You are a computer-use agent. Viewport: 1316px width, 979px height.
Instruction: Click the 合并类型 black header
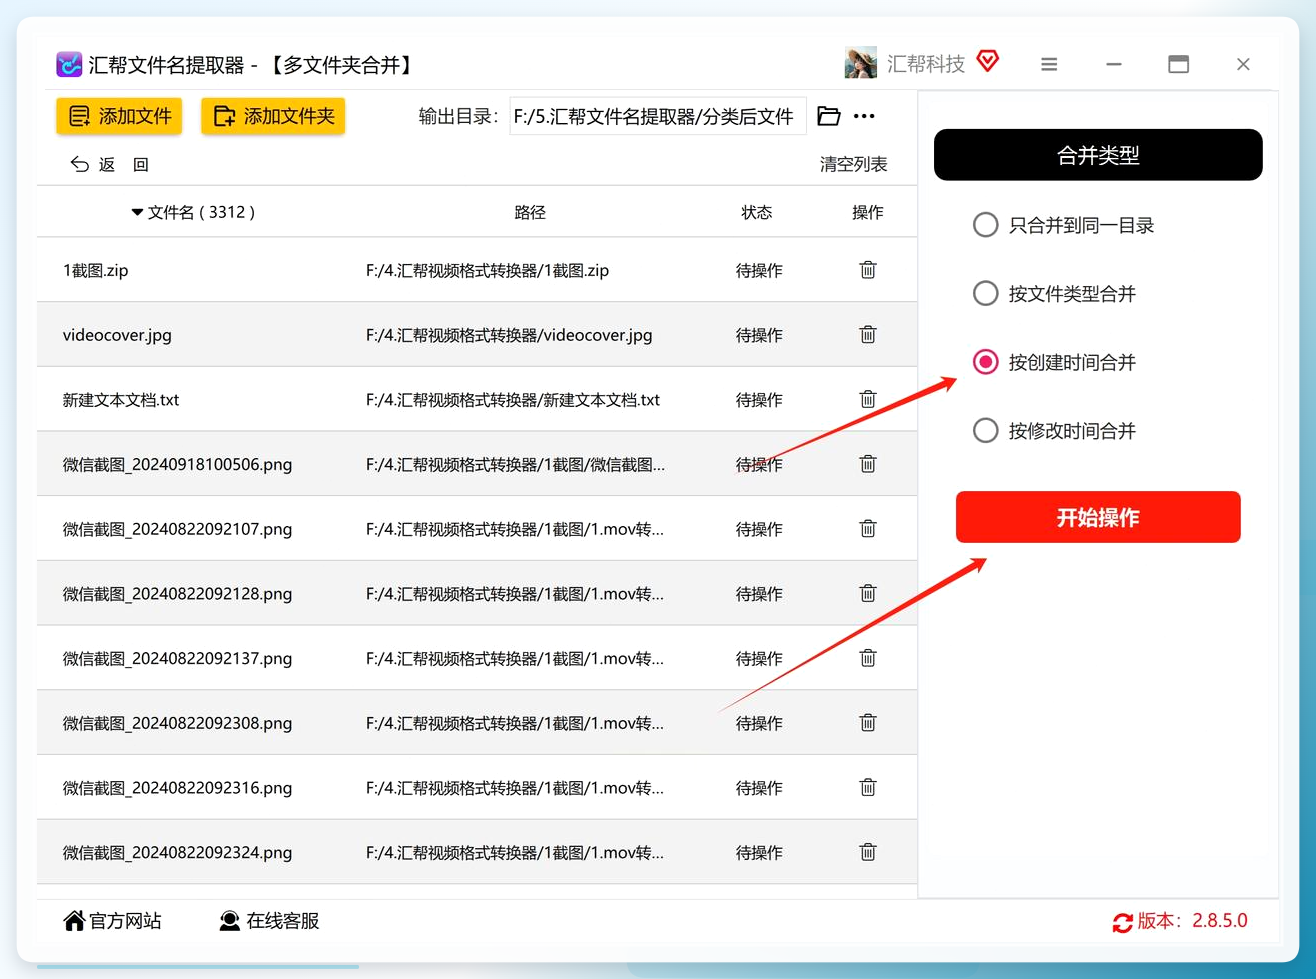(1098, 155)
